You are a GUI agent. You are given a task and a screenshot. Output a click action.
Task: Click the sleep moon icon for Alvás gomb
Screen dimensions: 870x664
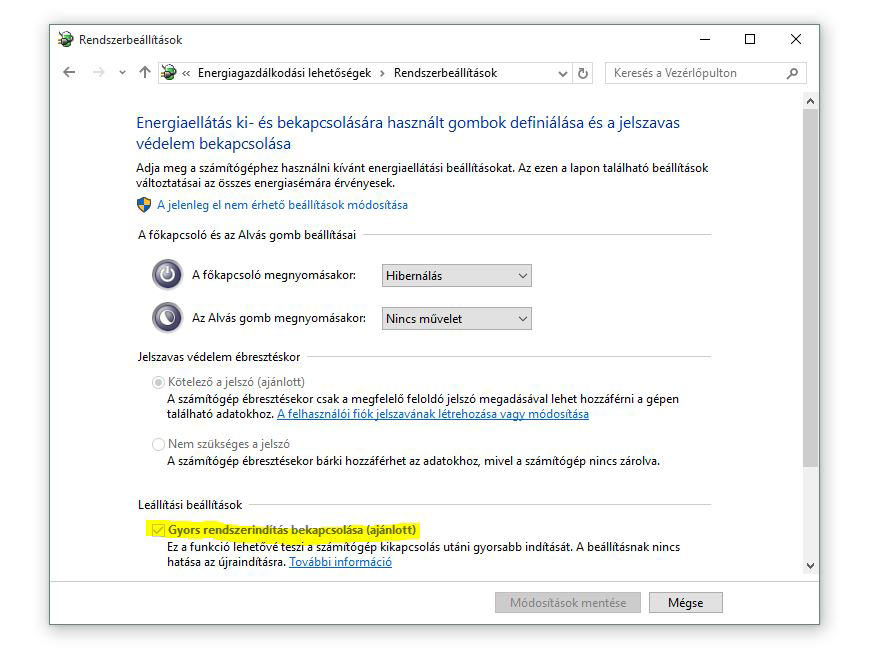coord(167,318)
